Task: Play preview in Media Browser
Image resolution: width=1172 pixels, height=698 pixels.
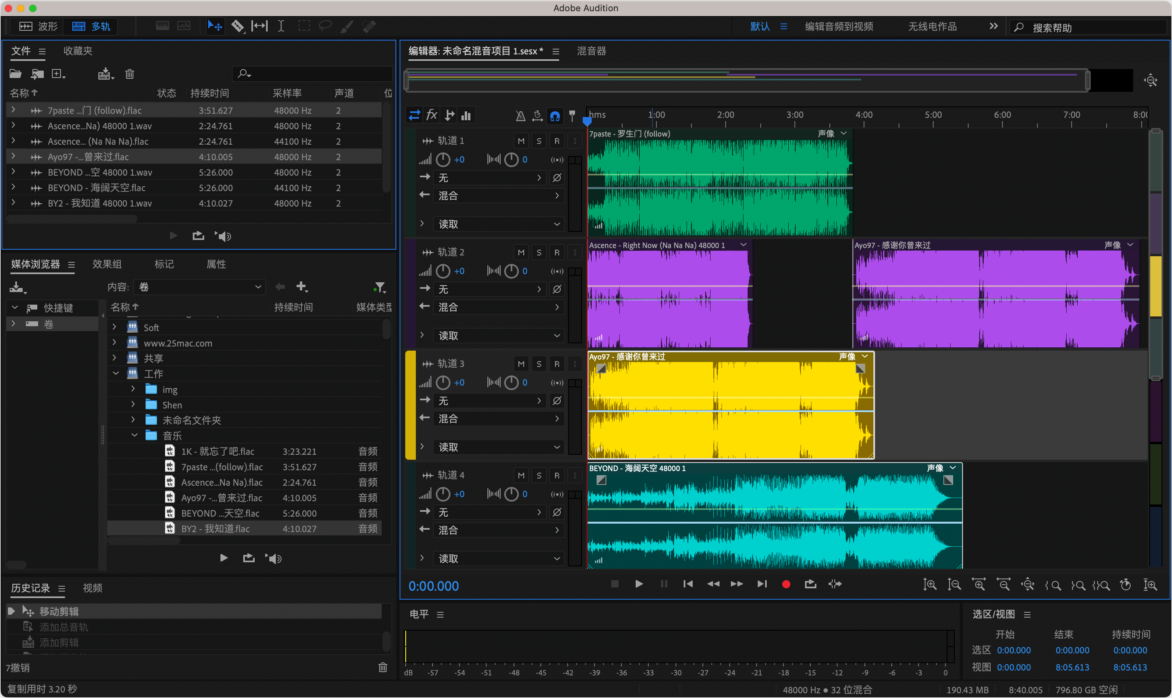Action: coord(223,558)
